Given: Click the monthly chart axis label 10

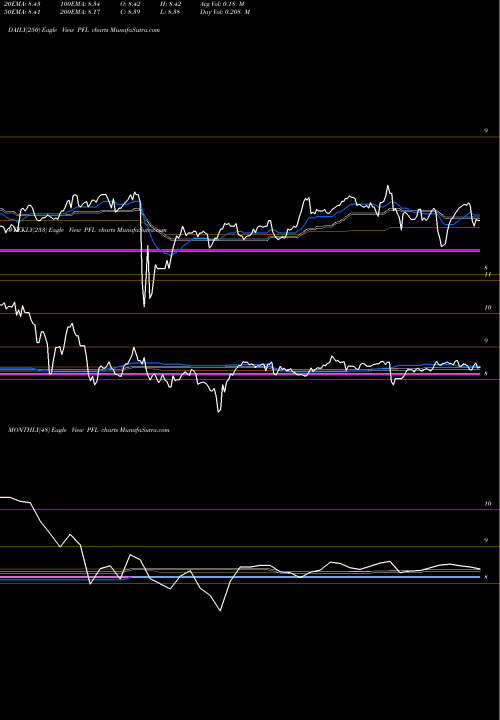Looking at the screenshot, I should [x=488, y=504].
